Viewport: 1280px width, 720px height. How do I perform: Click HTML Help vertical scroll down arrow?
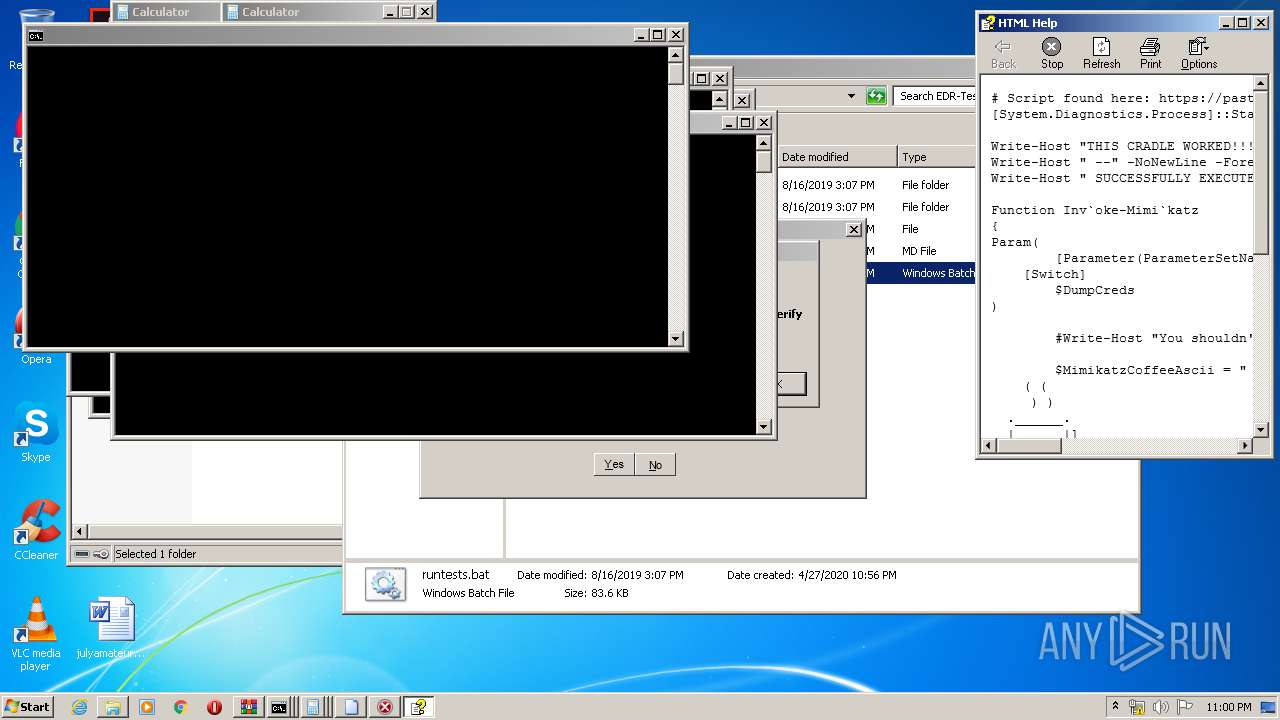point(1261,429)
